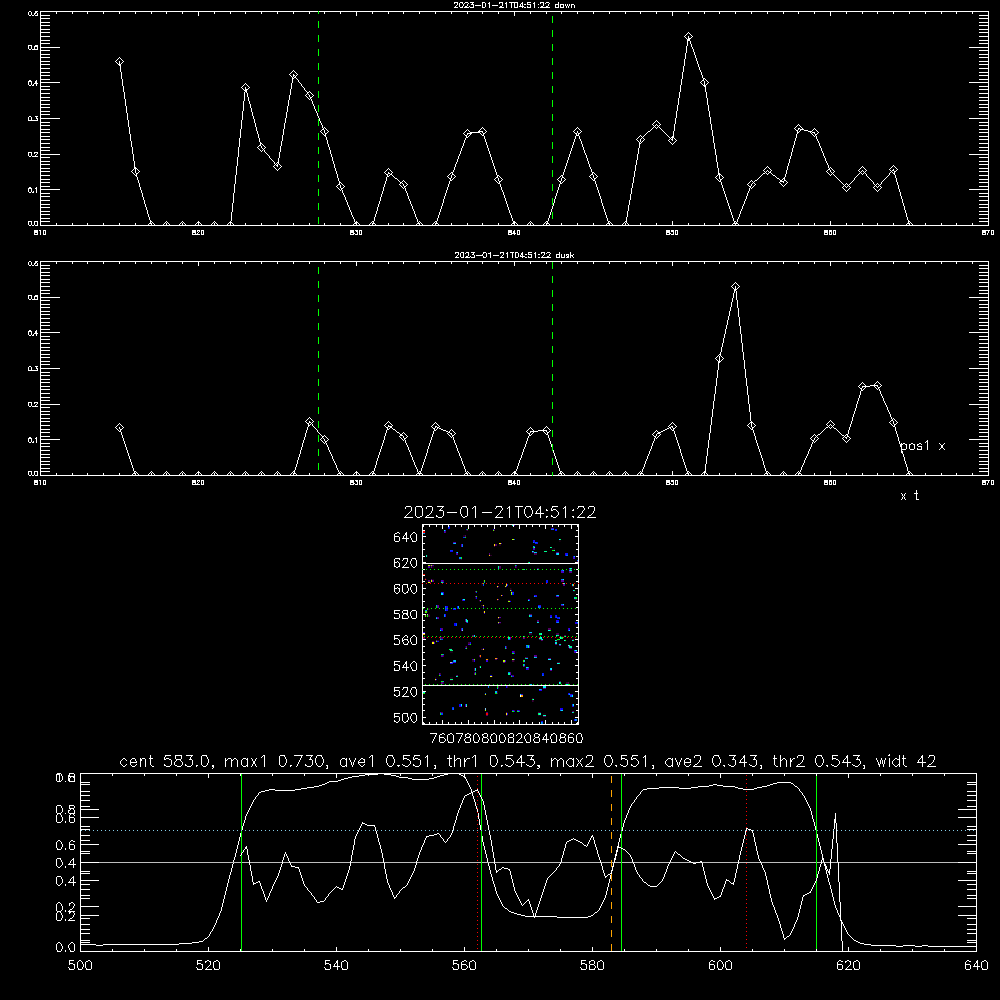1000x1000 pixels.
Task: Click the '600' x-axis label on bottom plot
Action: click(x=720, y=966)
